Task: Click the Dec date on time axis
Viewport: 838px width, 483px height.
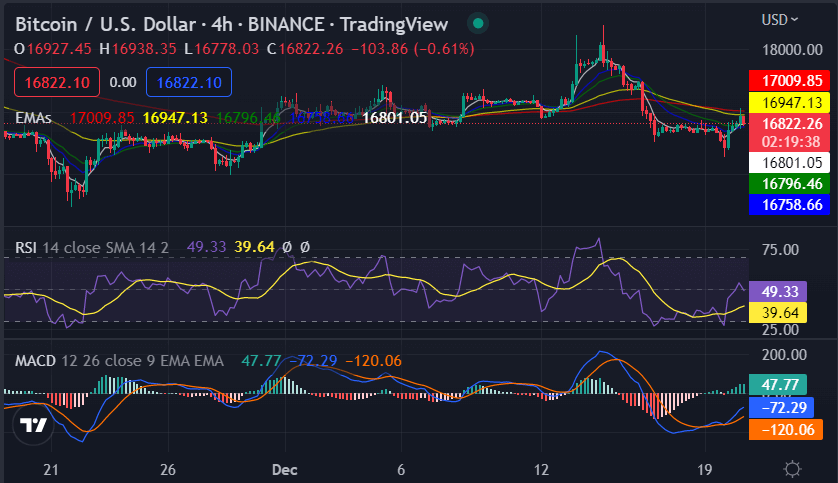Action: (284, 470)
